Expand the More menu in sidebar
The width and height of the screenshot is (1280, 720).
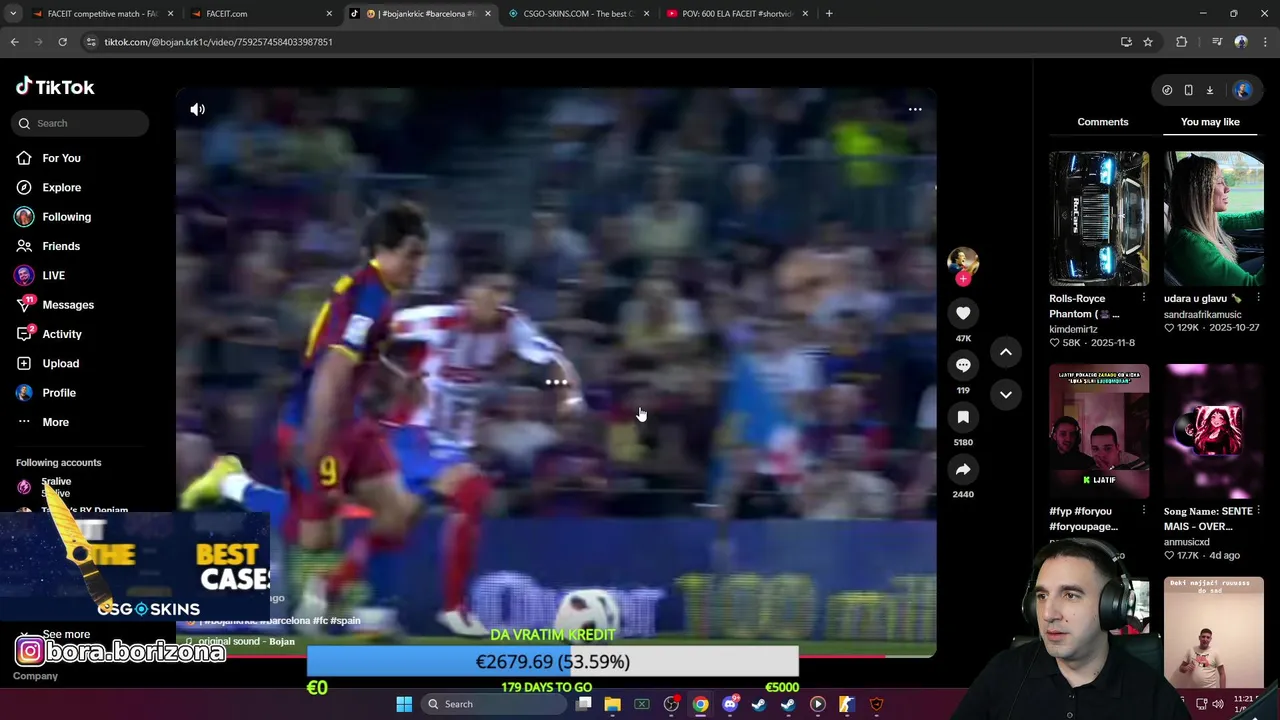(x=55, y=422)
